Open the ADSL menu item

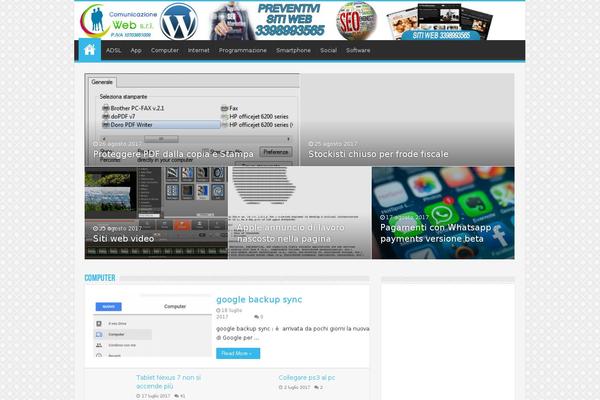click(113, 50)
